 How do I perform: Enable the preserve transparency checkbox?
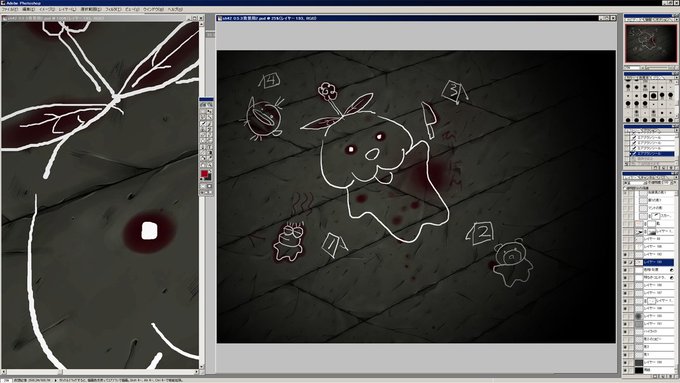(625, 188)
